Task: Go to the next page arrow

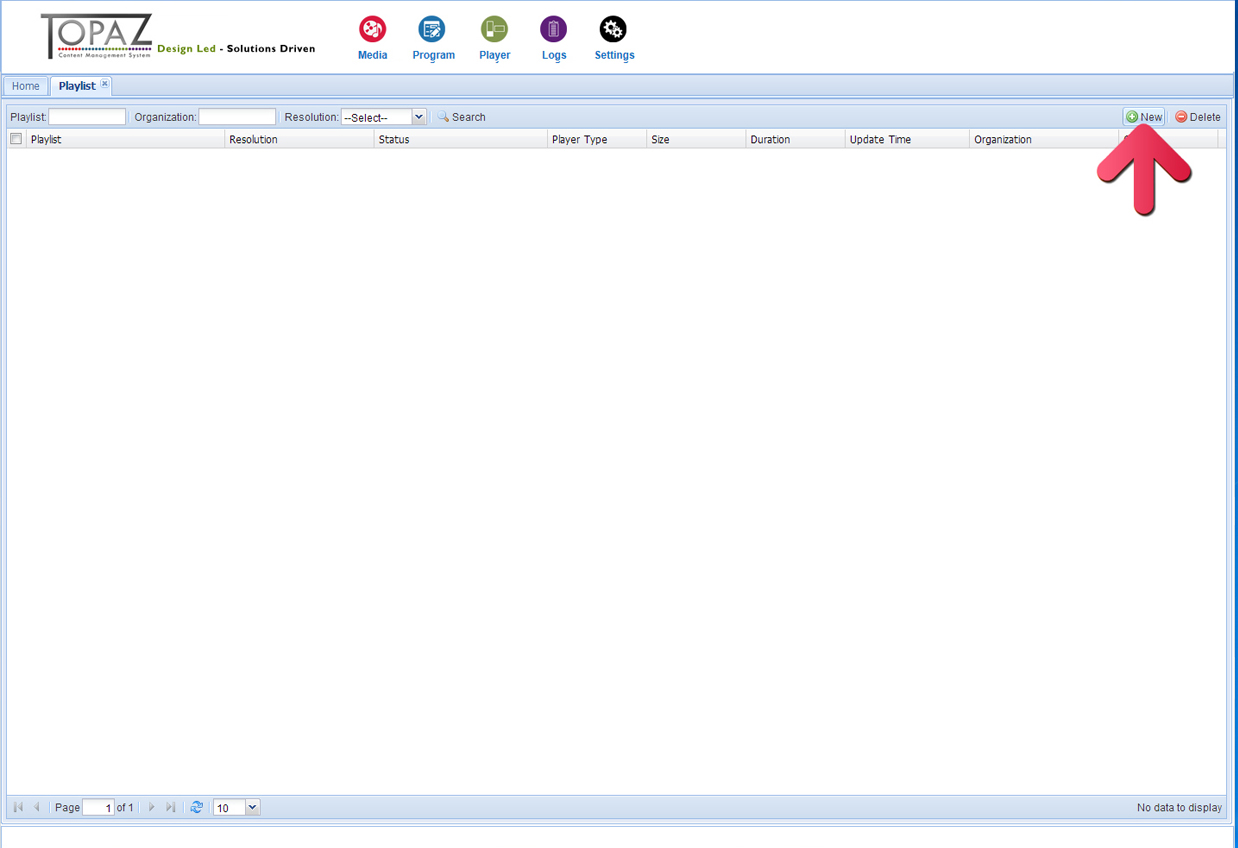Action: click(x=152, y=807)
